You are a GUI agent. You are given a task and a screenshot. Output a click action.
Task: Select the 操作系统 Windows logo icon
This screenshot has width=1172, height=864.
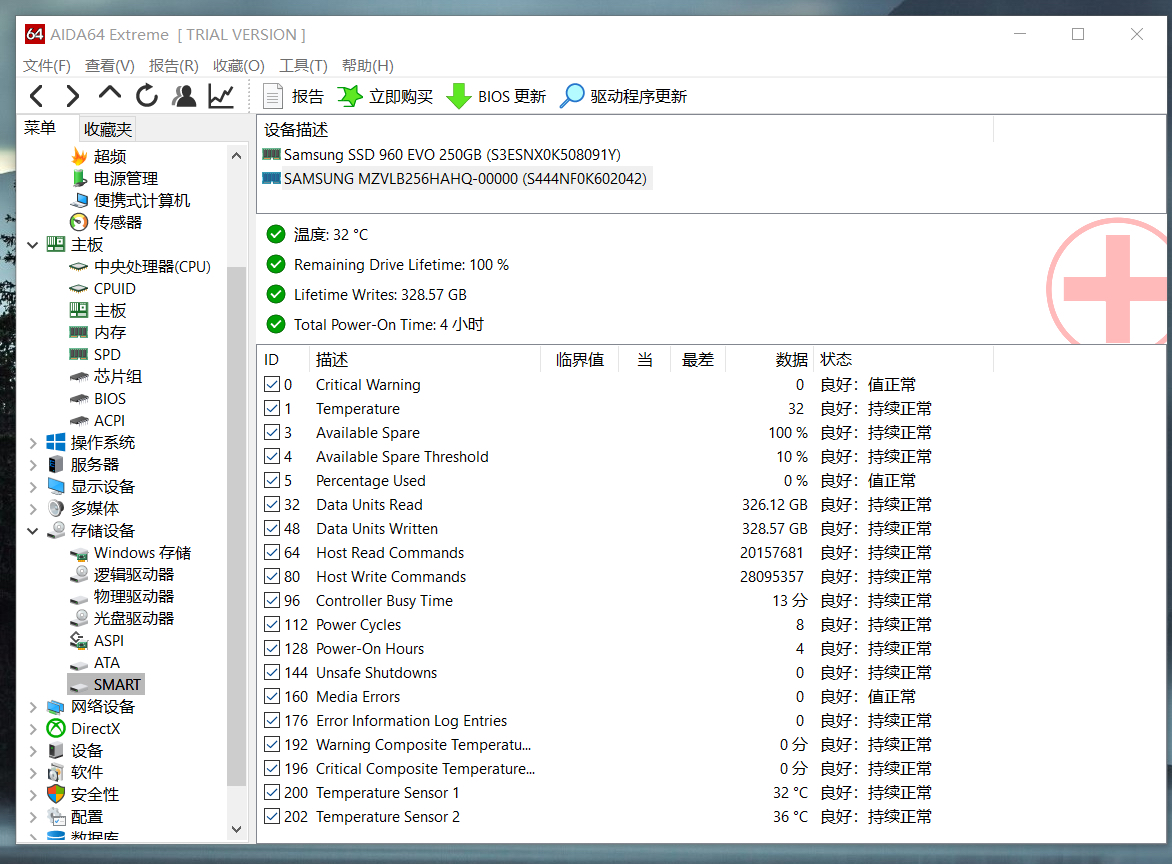56,442
